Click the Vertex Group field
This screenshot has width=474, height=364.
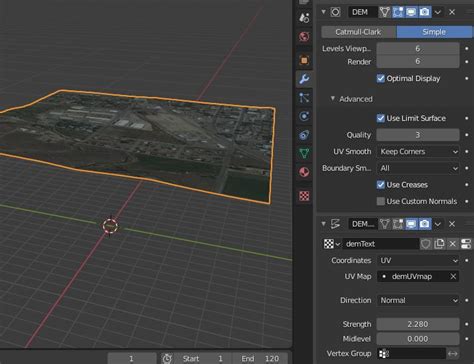412,353
